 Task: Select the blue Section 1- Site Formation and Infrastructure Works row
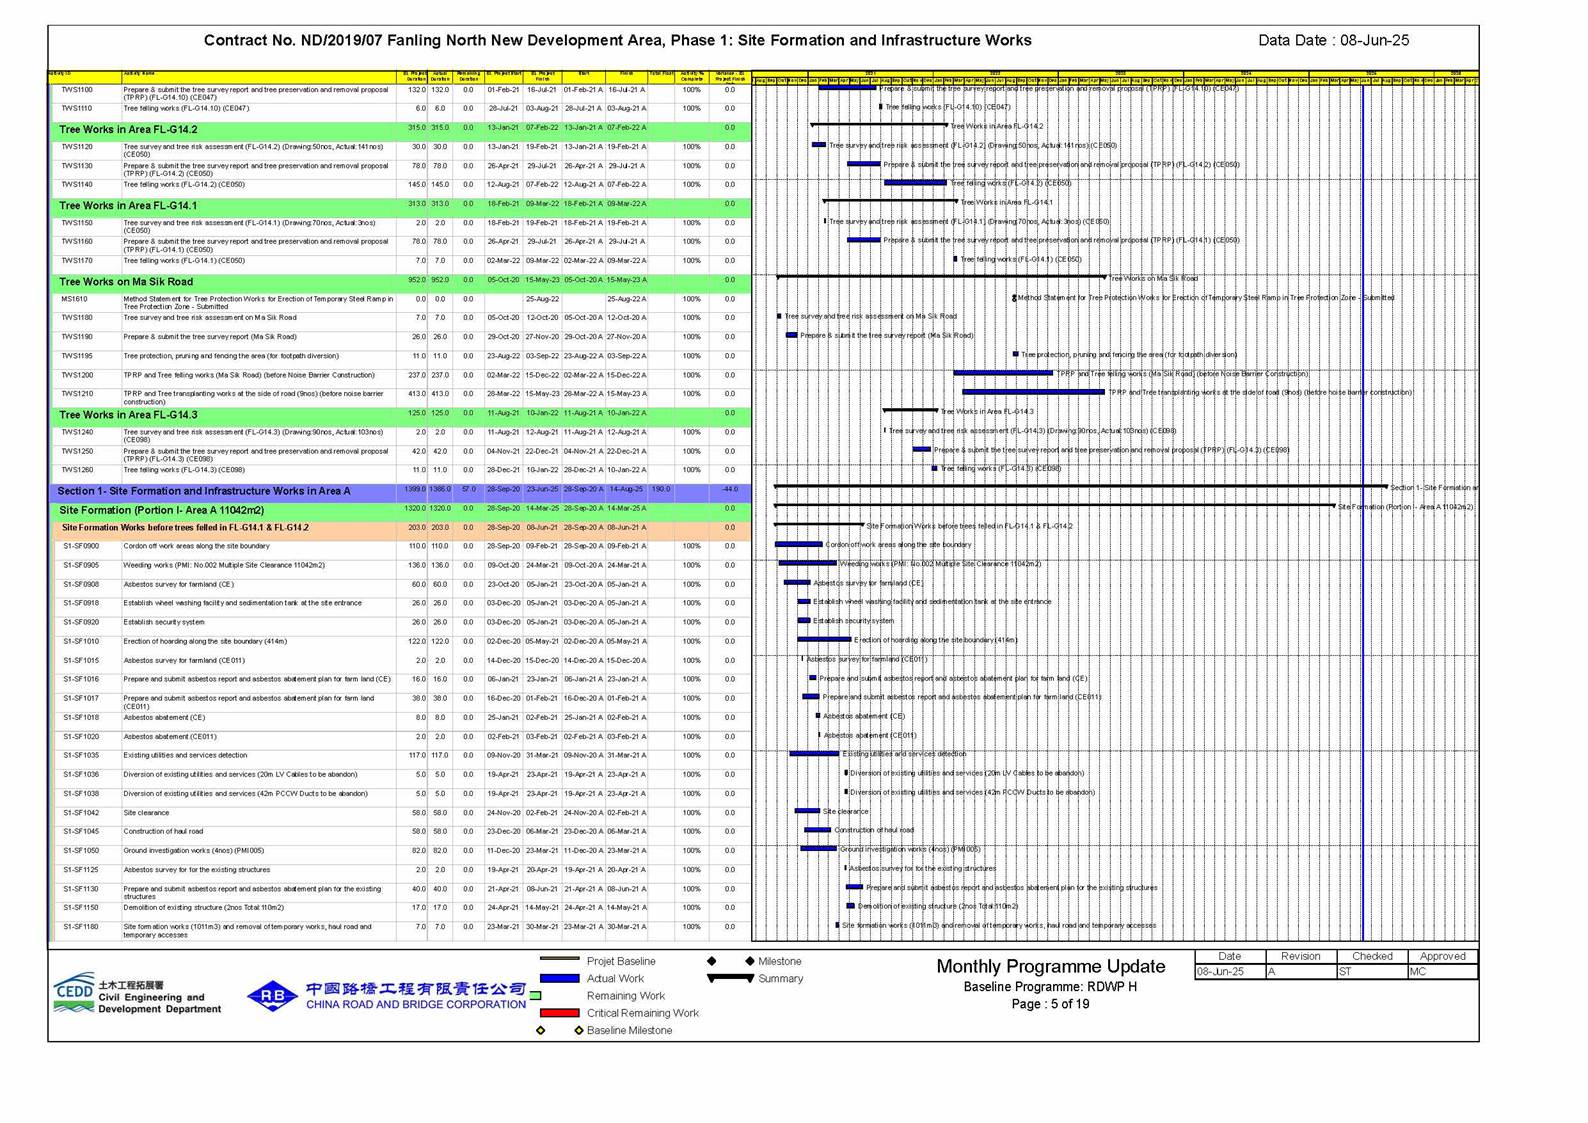pyautogui.click(x=400, y=491)
